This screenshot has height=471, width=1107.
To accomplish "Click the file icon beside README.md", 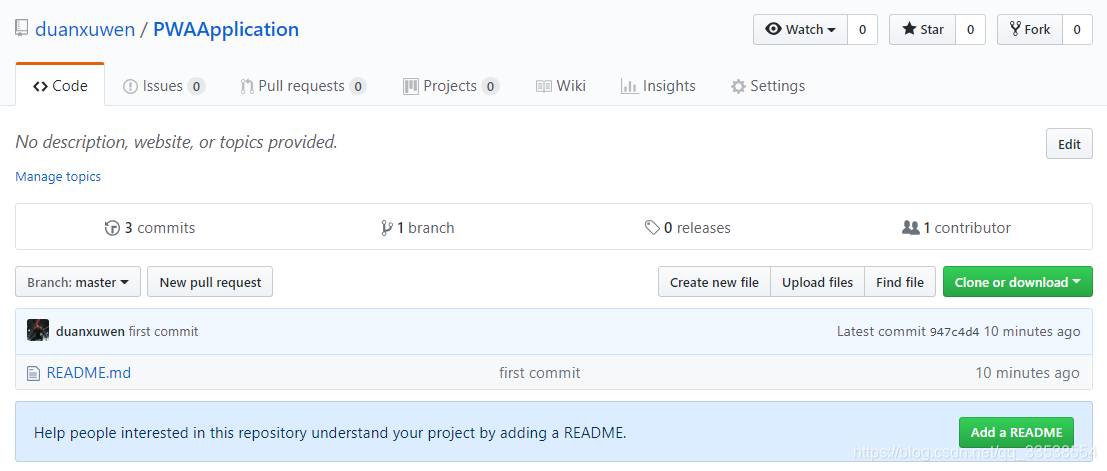I will [x=33, y=373].
